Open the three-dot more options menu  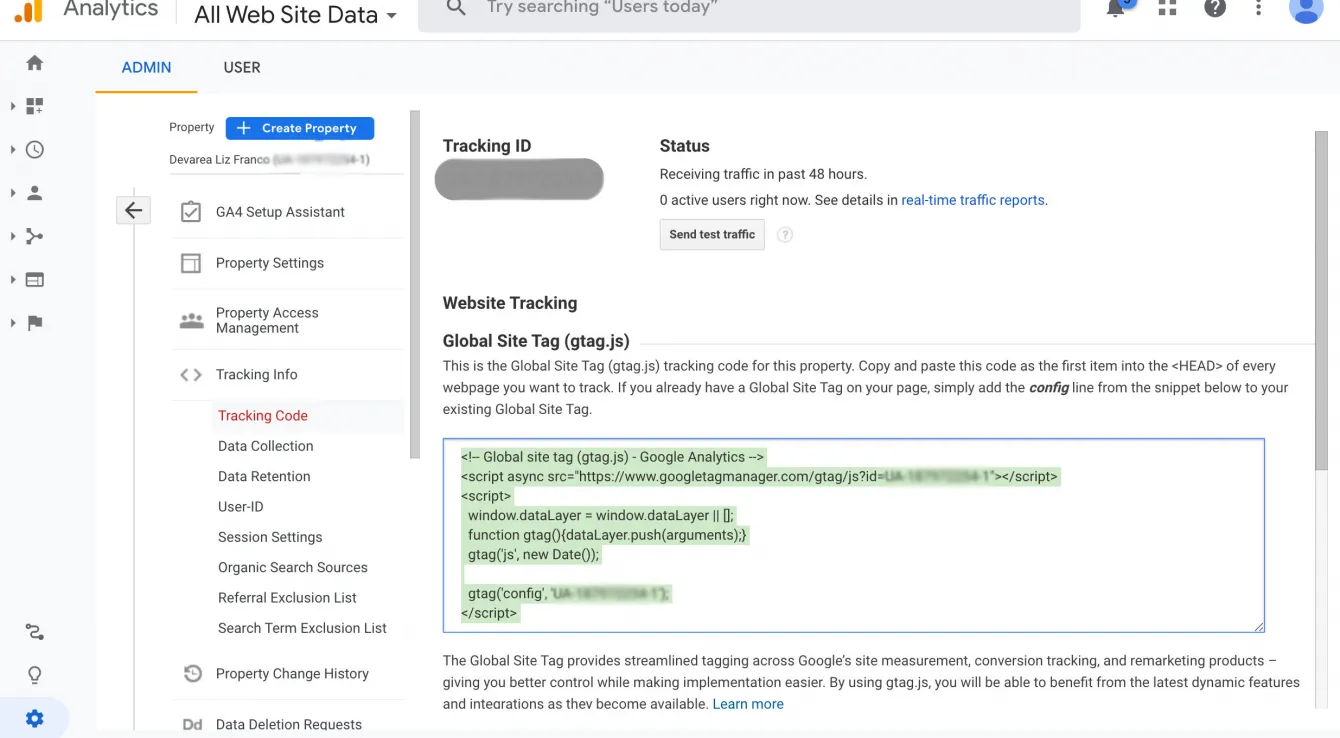(x=1258, y=8)
